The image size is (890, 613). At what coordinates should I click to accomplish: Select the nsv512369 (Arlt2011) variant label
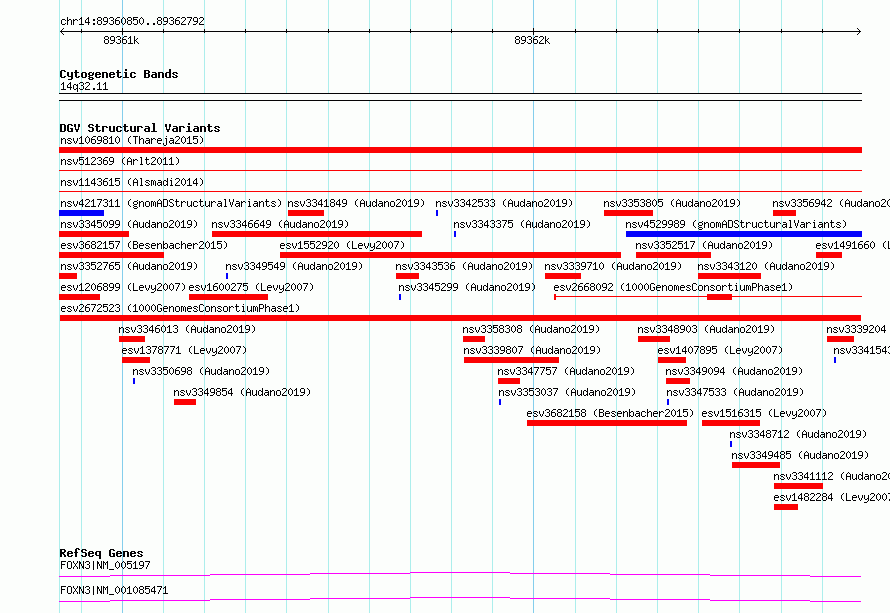click(120, 161)
